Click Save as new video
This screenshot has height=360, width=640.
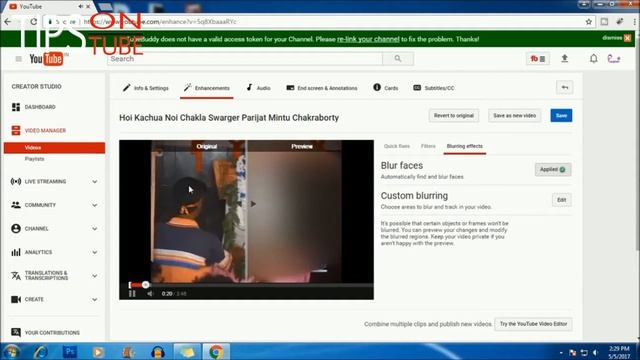514,116
